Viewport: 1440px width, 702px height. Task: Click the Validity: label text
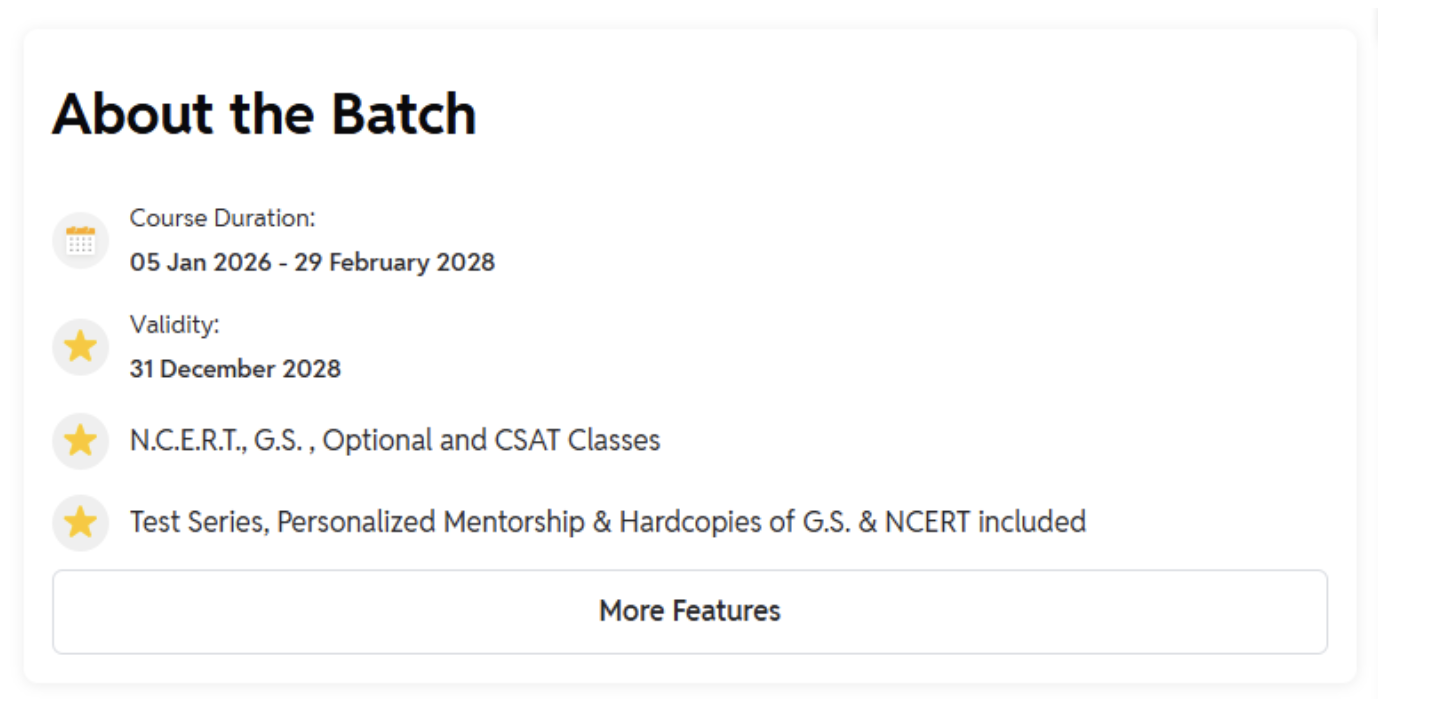tap(174, 324)
